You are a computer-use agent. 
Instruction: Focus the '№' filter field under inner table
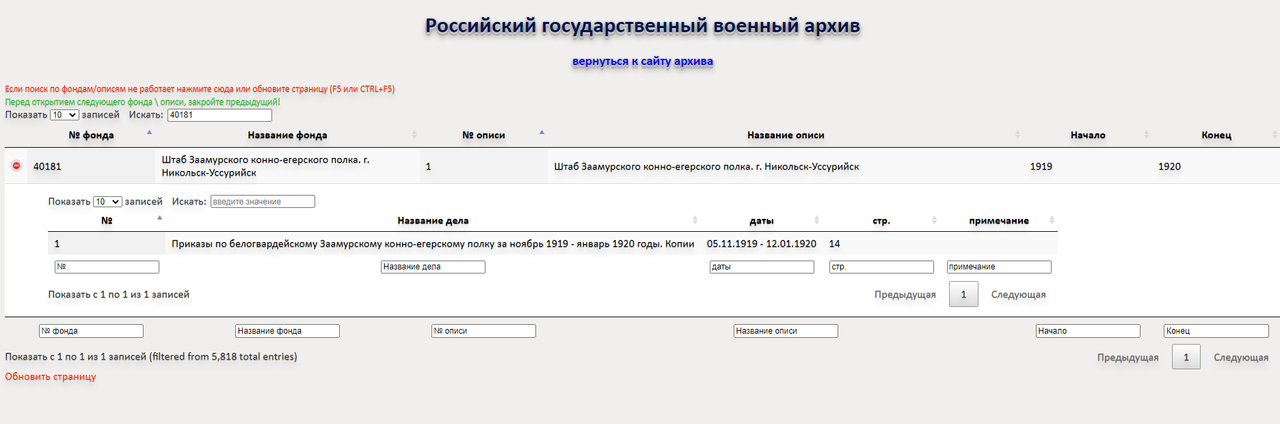point(107,267)
